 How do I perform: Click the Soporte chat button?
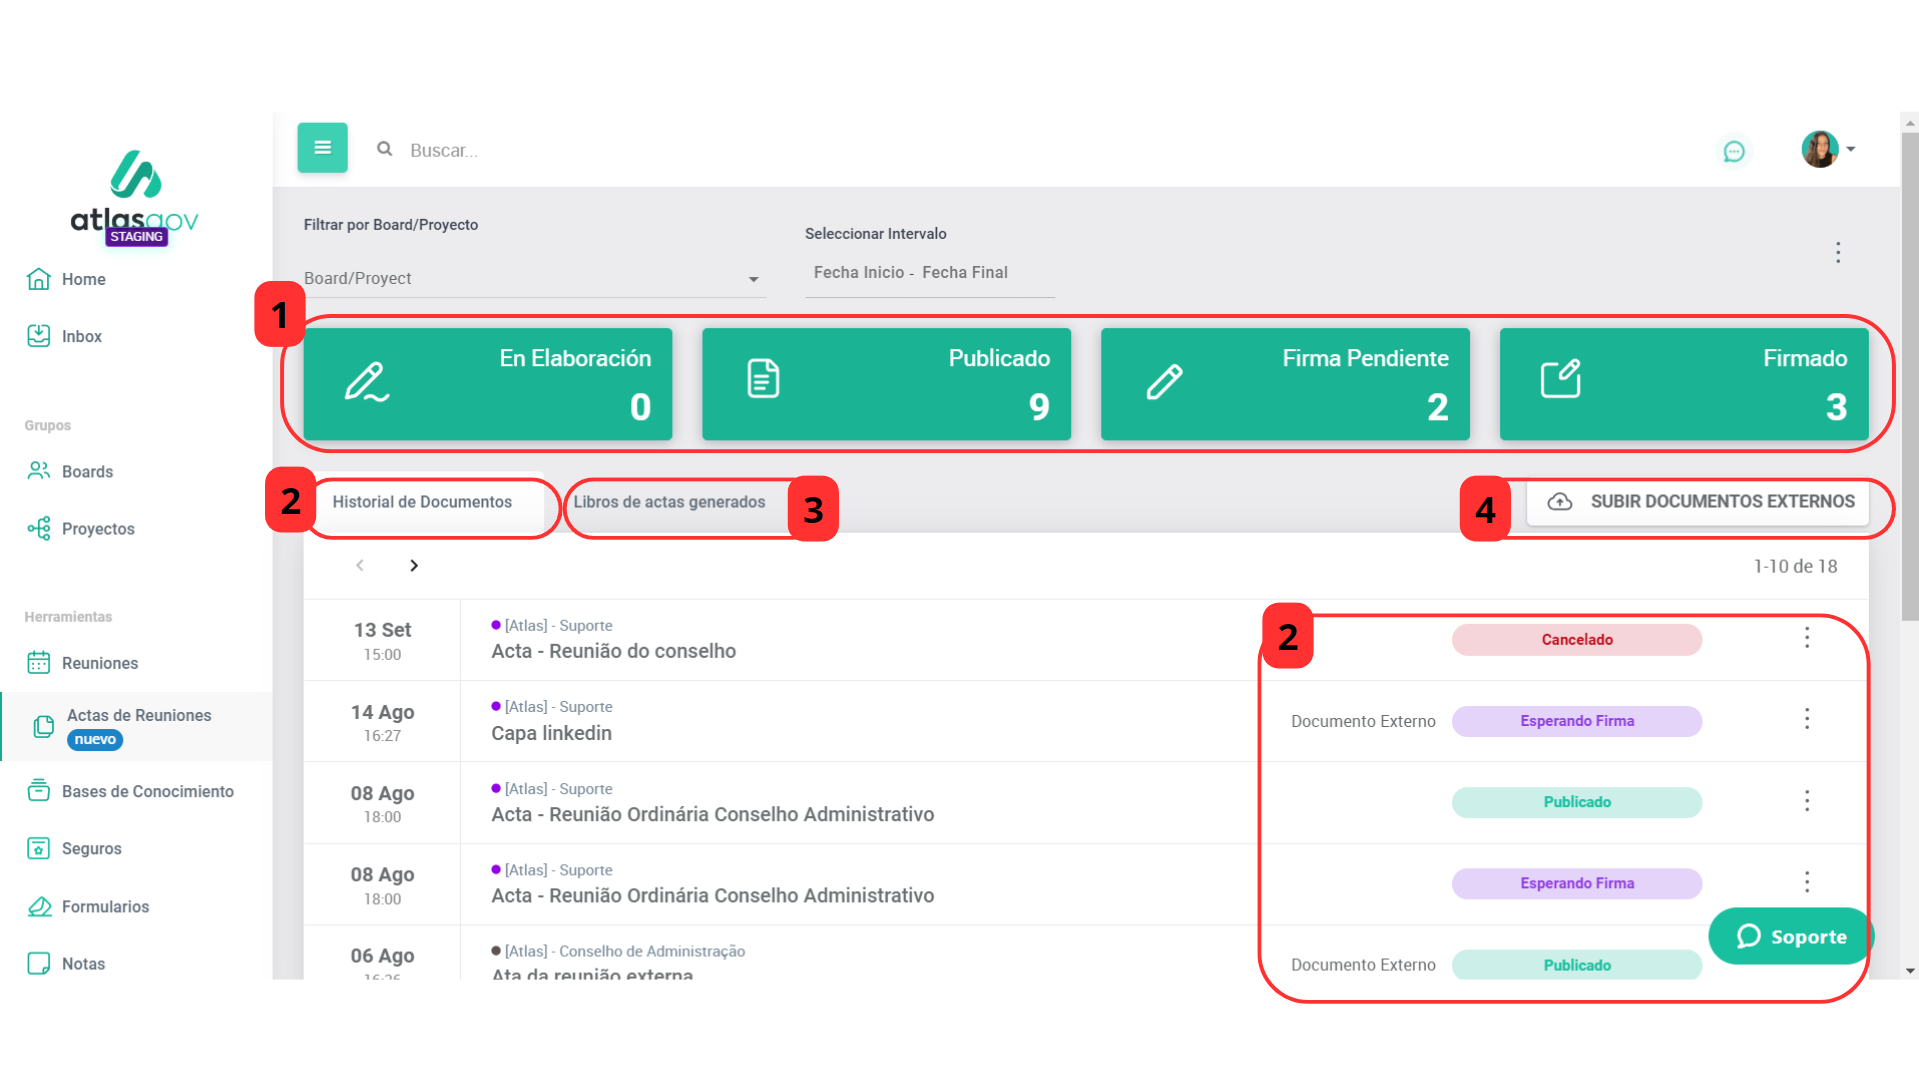[1790, 936]
